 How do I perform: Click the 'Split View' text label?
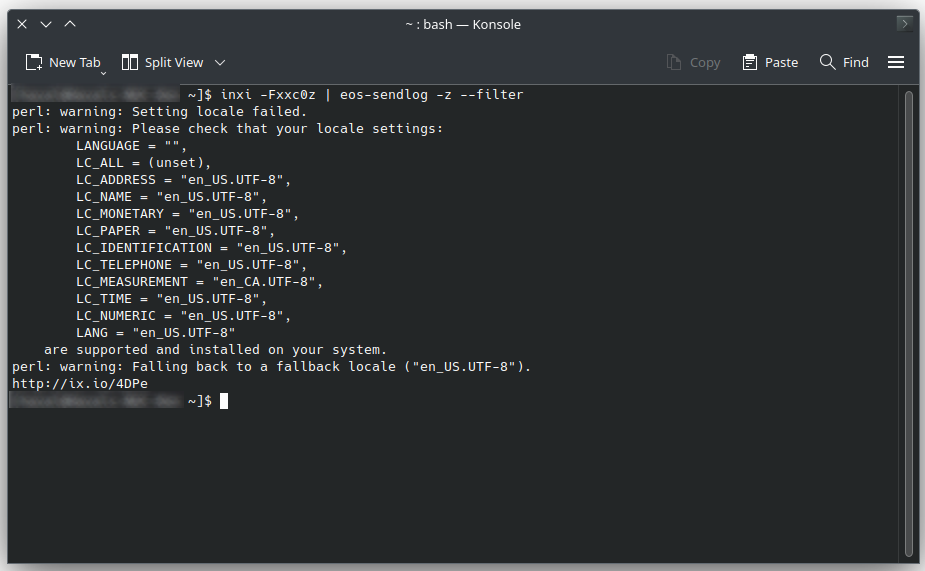click(174, 63)
